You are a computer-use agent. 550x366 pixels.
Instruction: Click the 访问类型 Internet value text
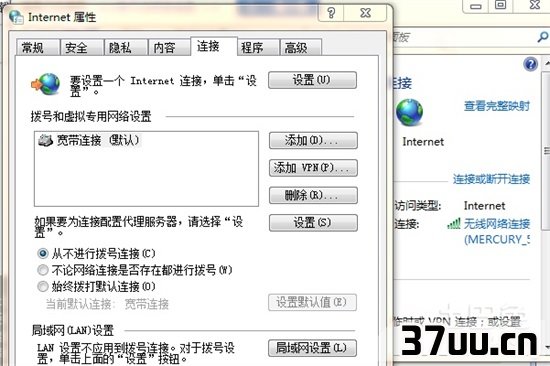[484, 206]
